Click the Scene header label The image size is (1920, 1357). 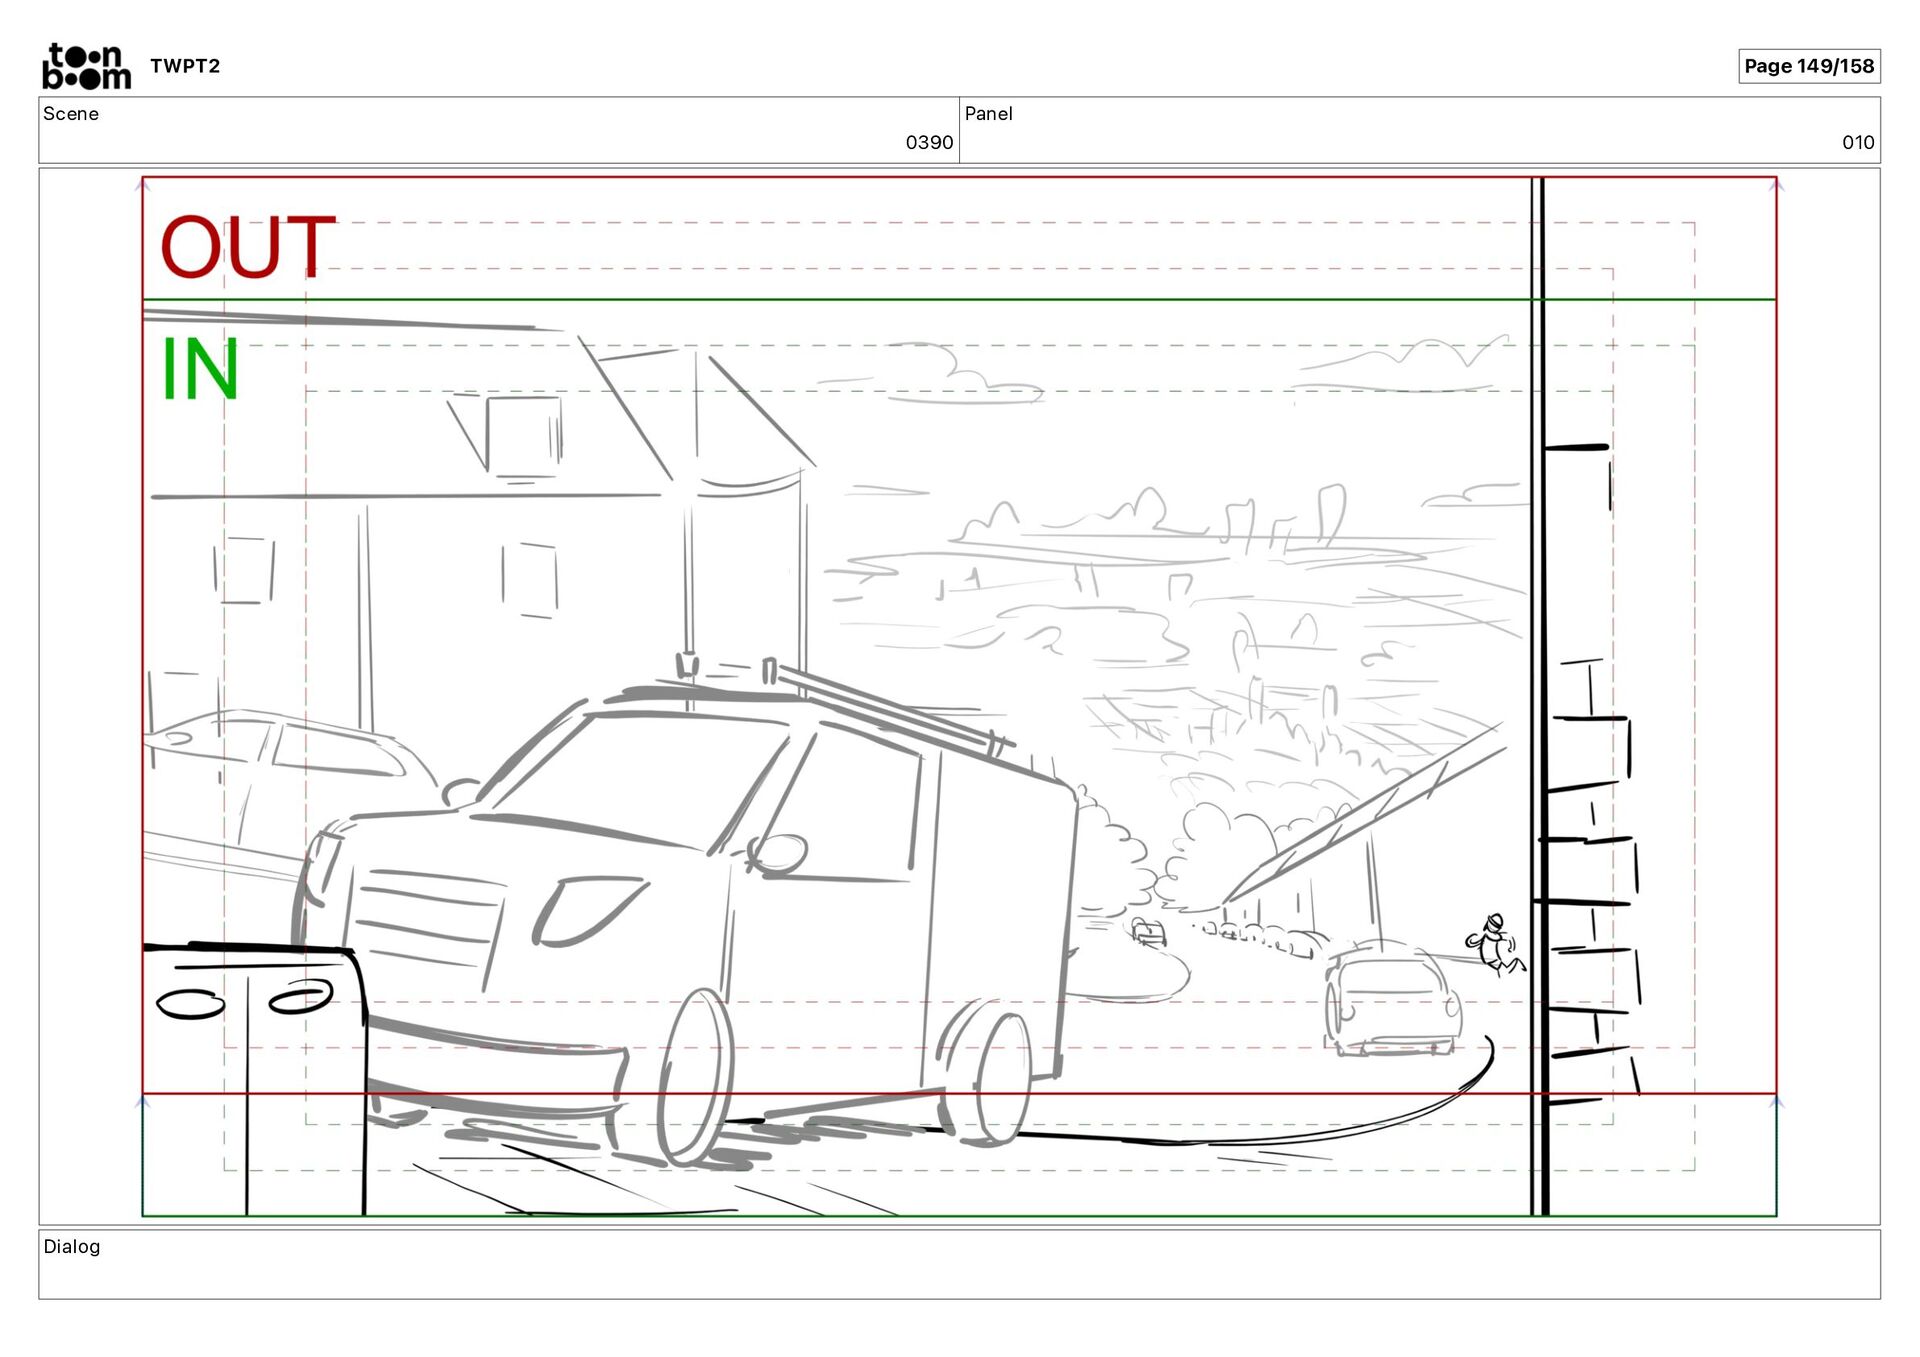coord(71,114)
